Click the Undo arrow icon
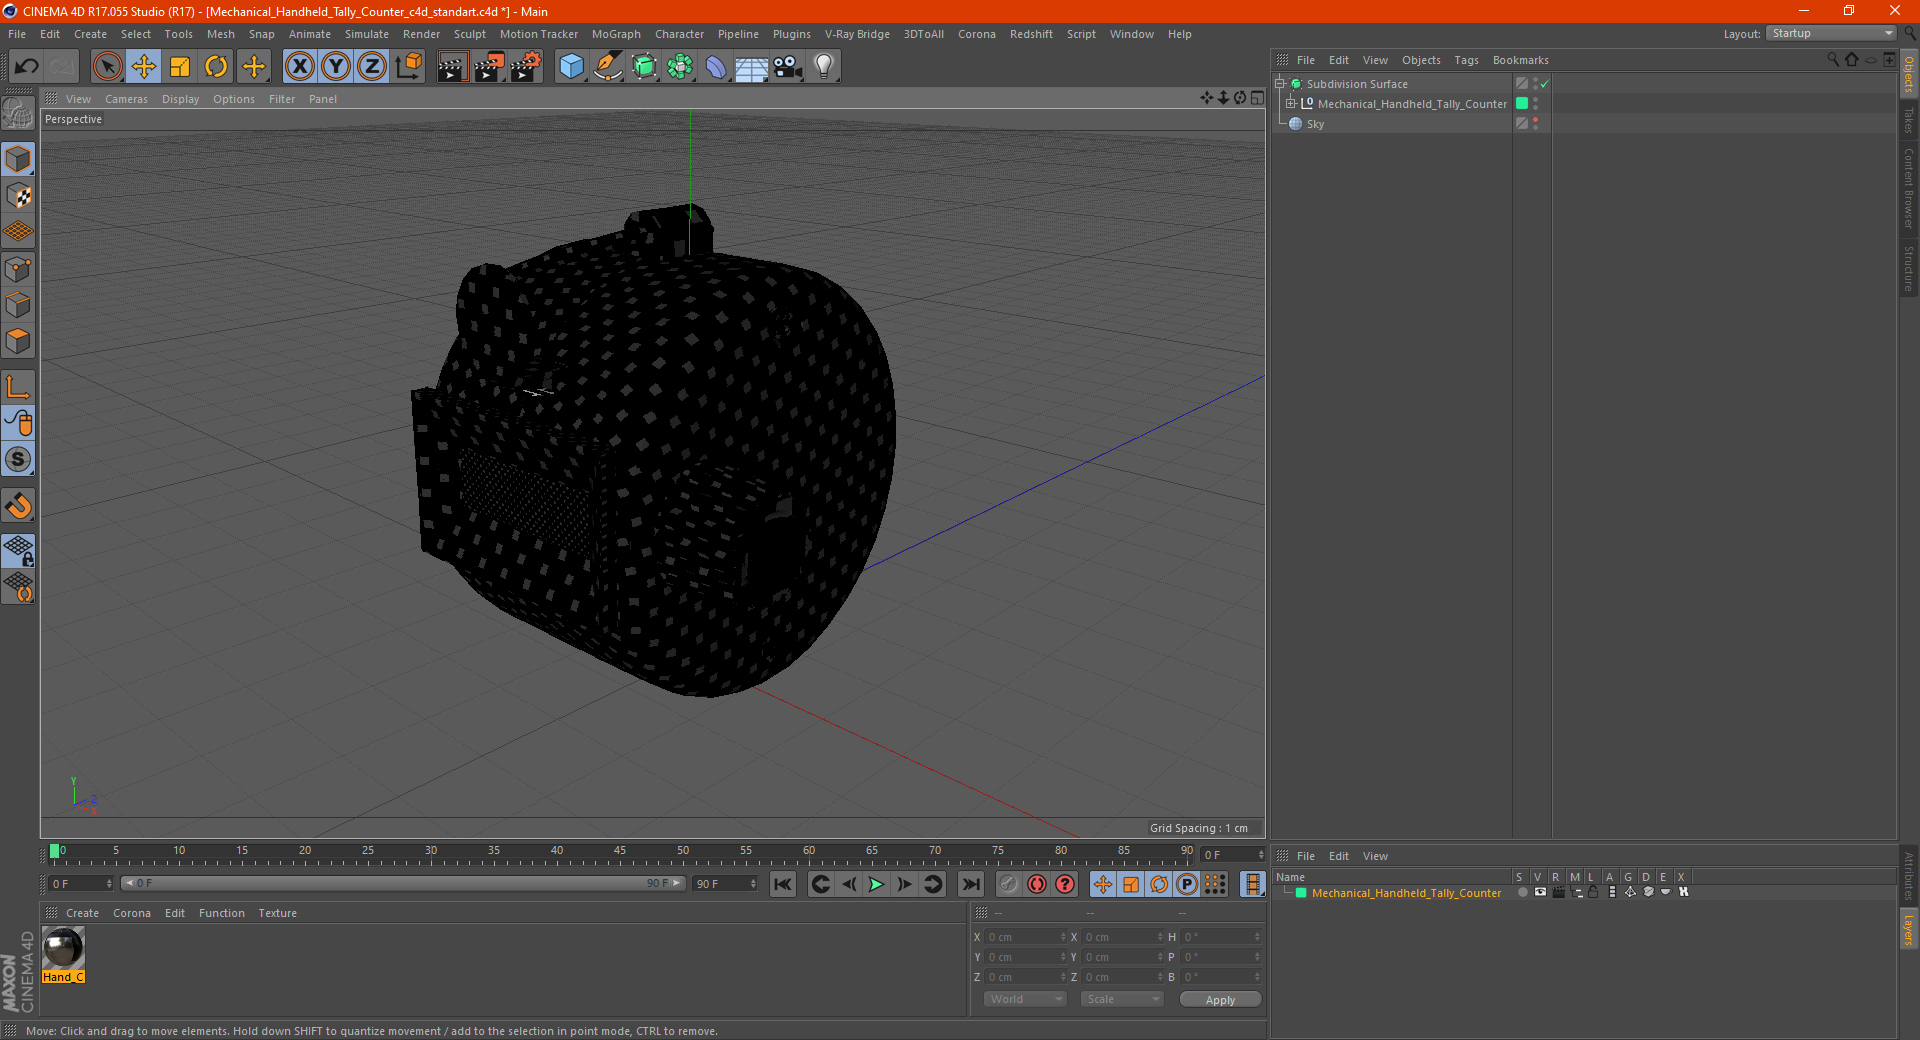Screen dimensions: 1920x1040 tap(26, 67)
